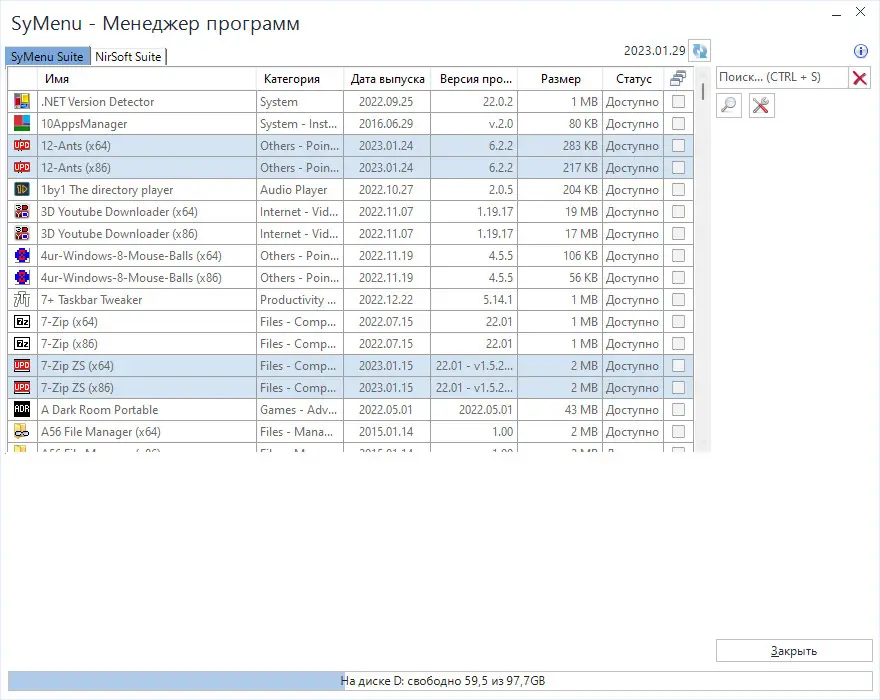Select the 7-Zip ZS (x64) name
The height and width of the screenshot is (700, 880).
coord(77,365)
